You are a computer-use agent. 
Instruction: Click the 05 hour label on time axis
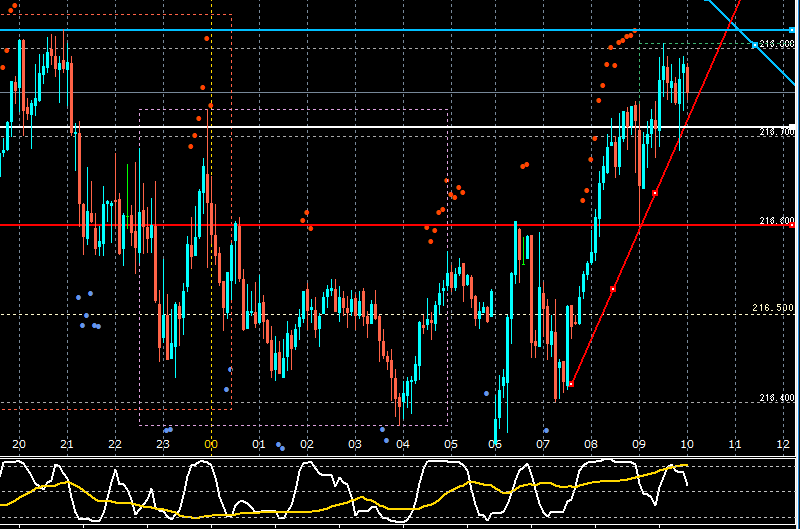(451, 444)
